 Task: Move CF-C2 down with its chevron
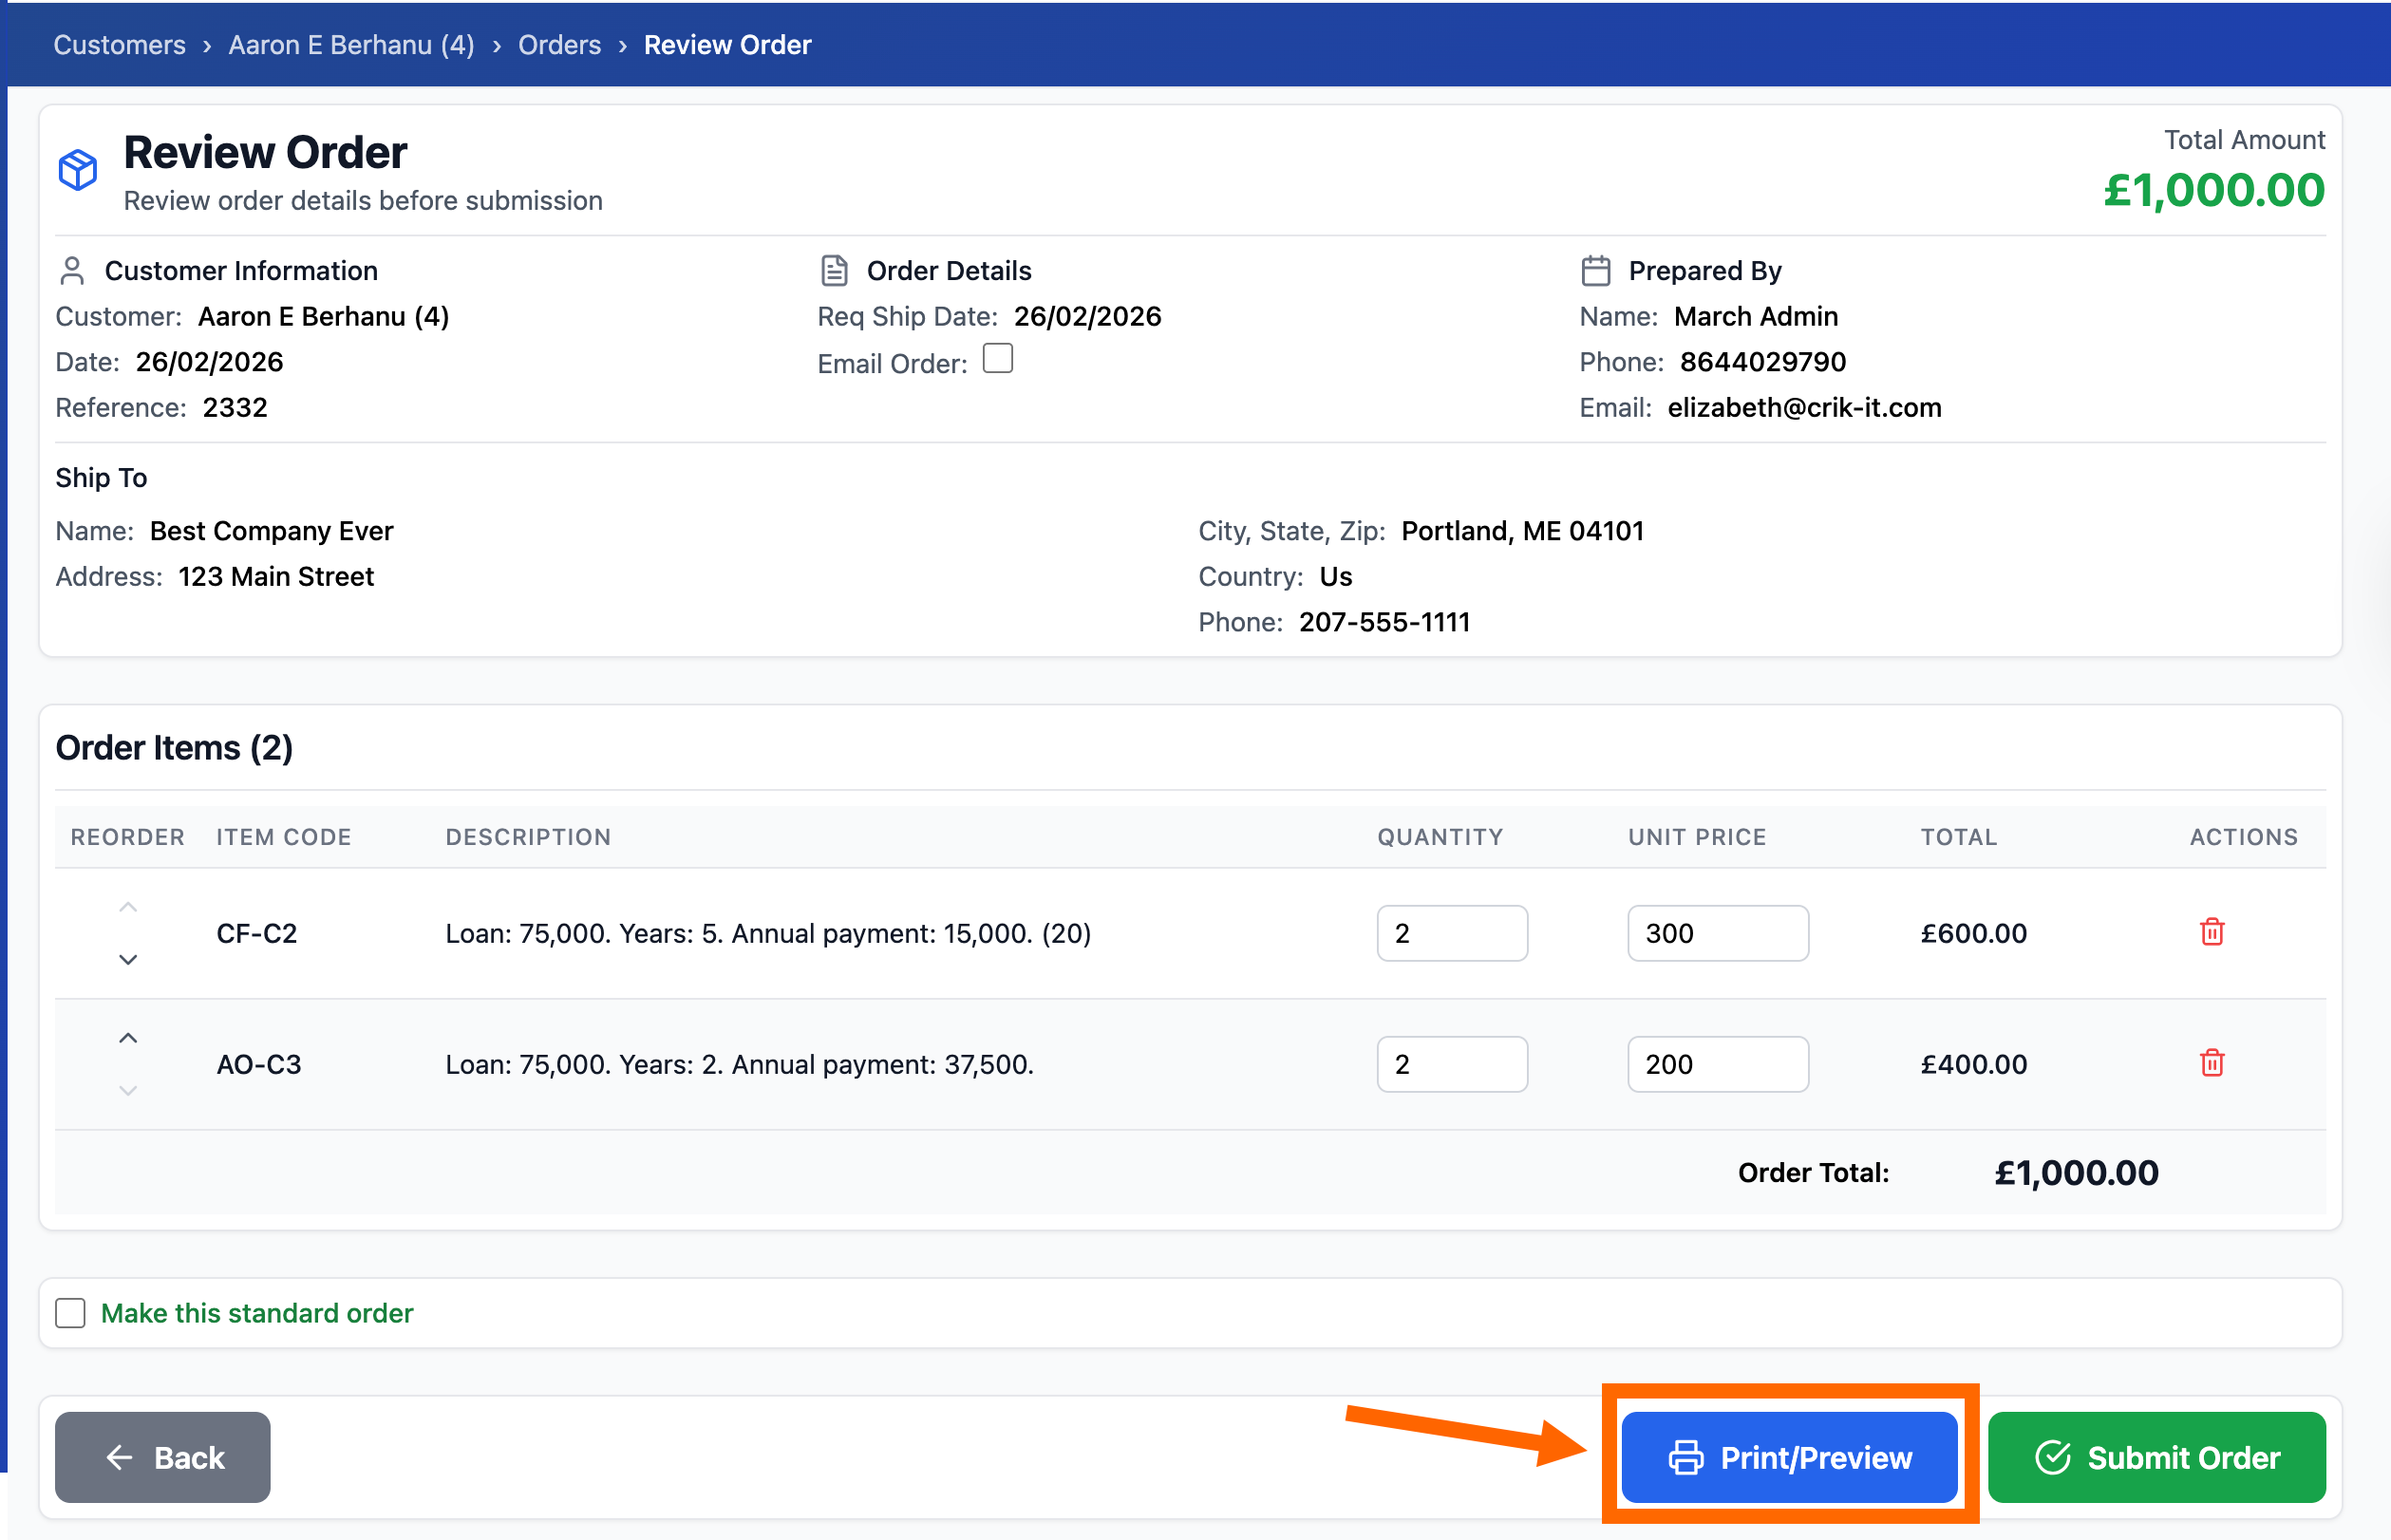pyautogui.click(x=128, y=960)
